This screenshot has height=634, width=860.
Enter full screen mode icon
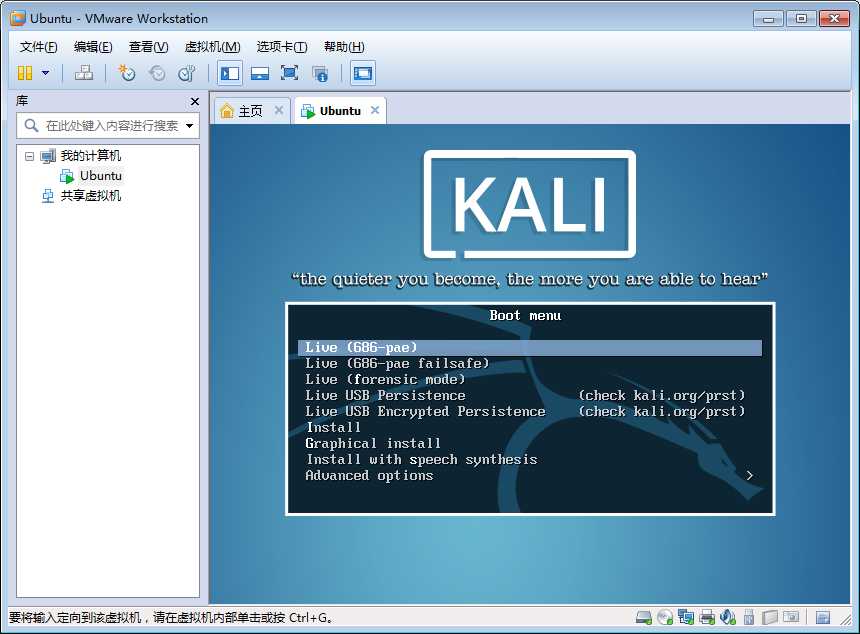[x=289, y=73]
